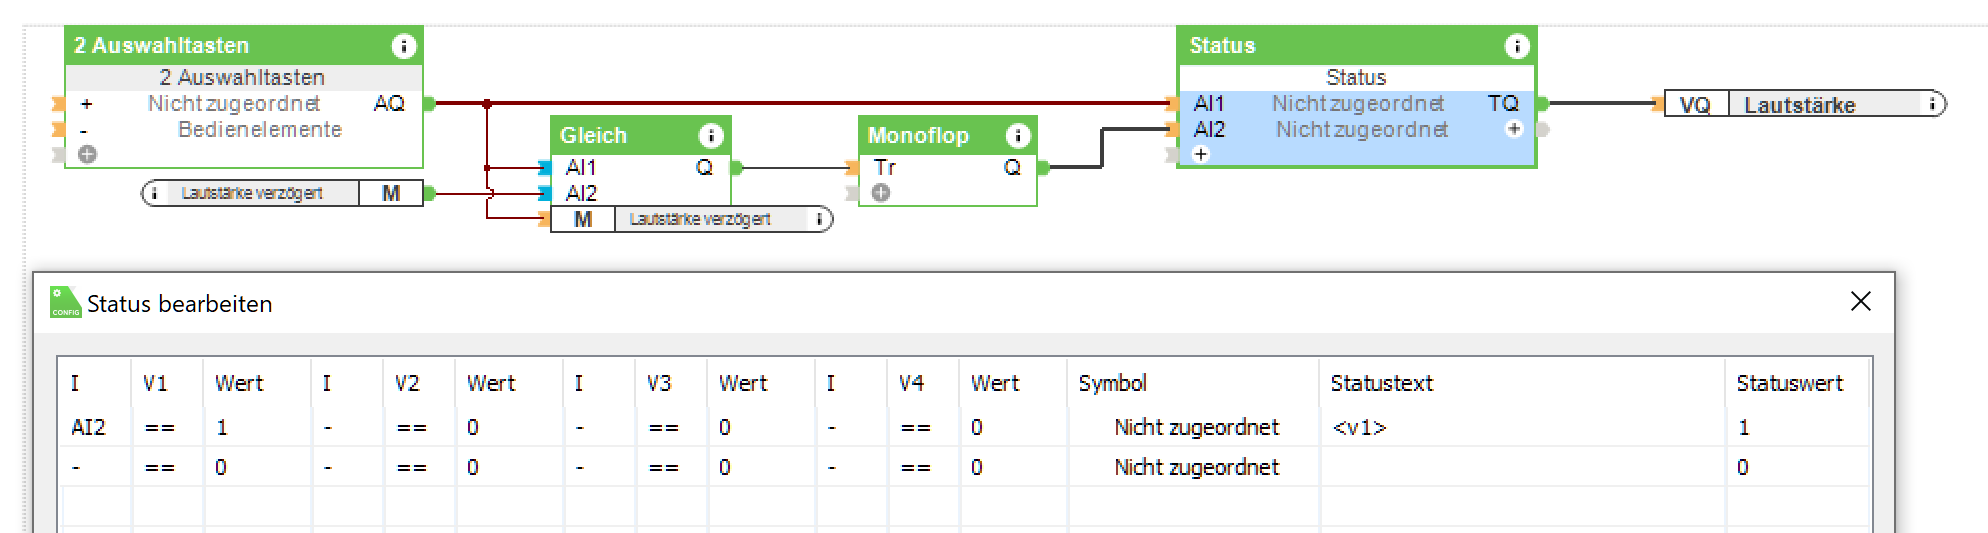Select the Statuswert column header
Screen dimensions: 1988x533
pyautogui.click(x=1789, y=384)
